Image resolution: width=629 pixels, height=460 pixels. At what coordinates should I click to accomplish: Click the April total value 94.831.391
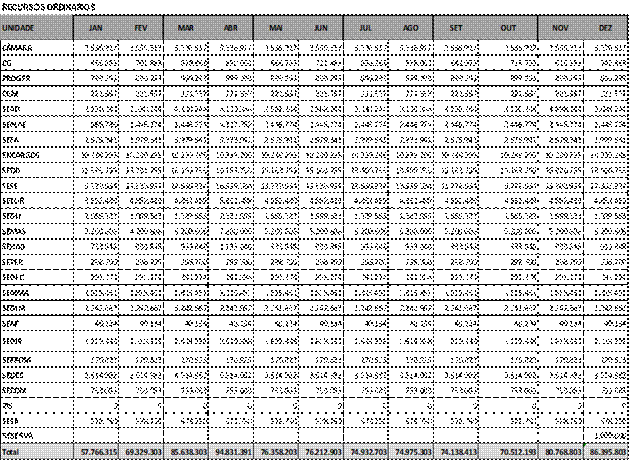pyautogui.click(x=231, y=452)
